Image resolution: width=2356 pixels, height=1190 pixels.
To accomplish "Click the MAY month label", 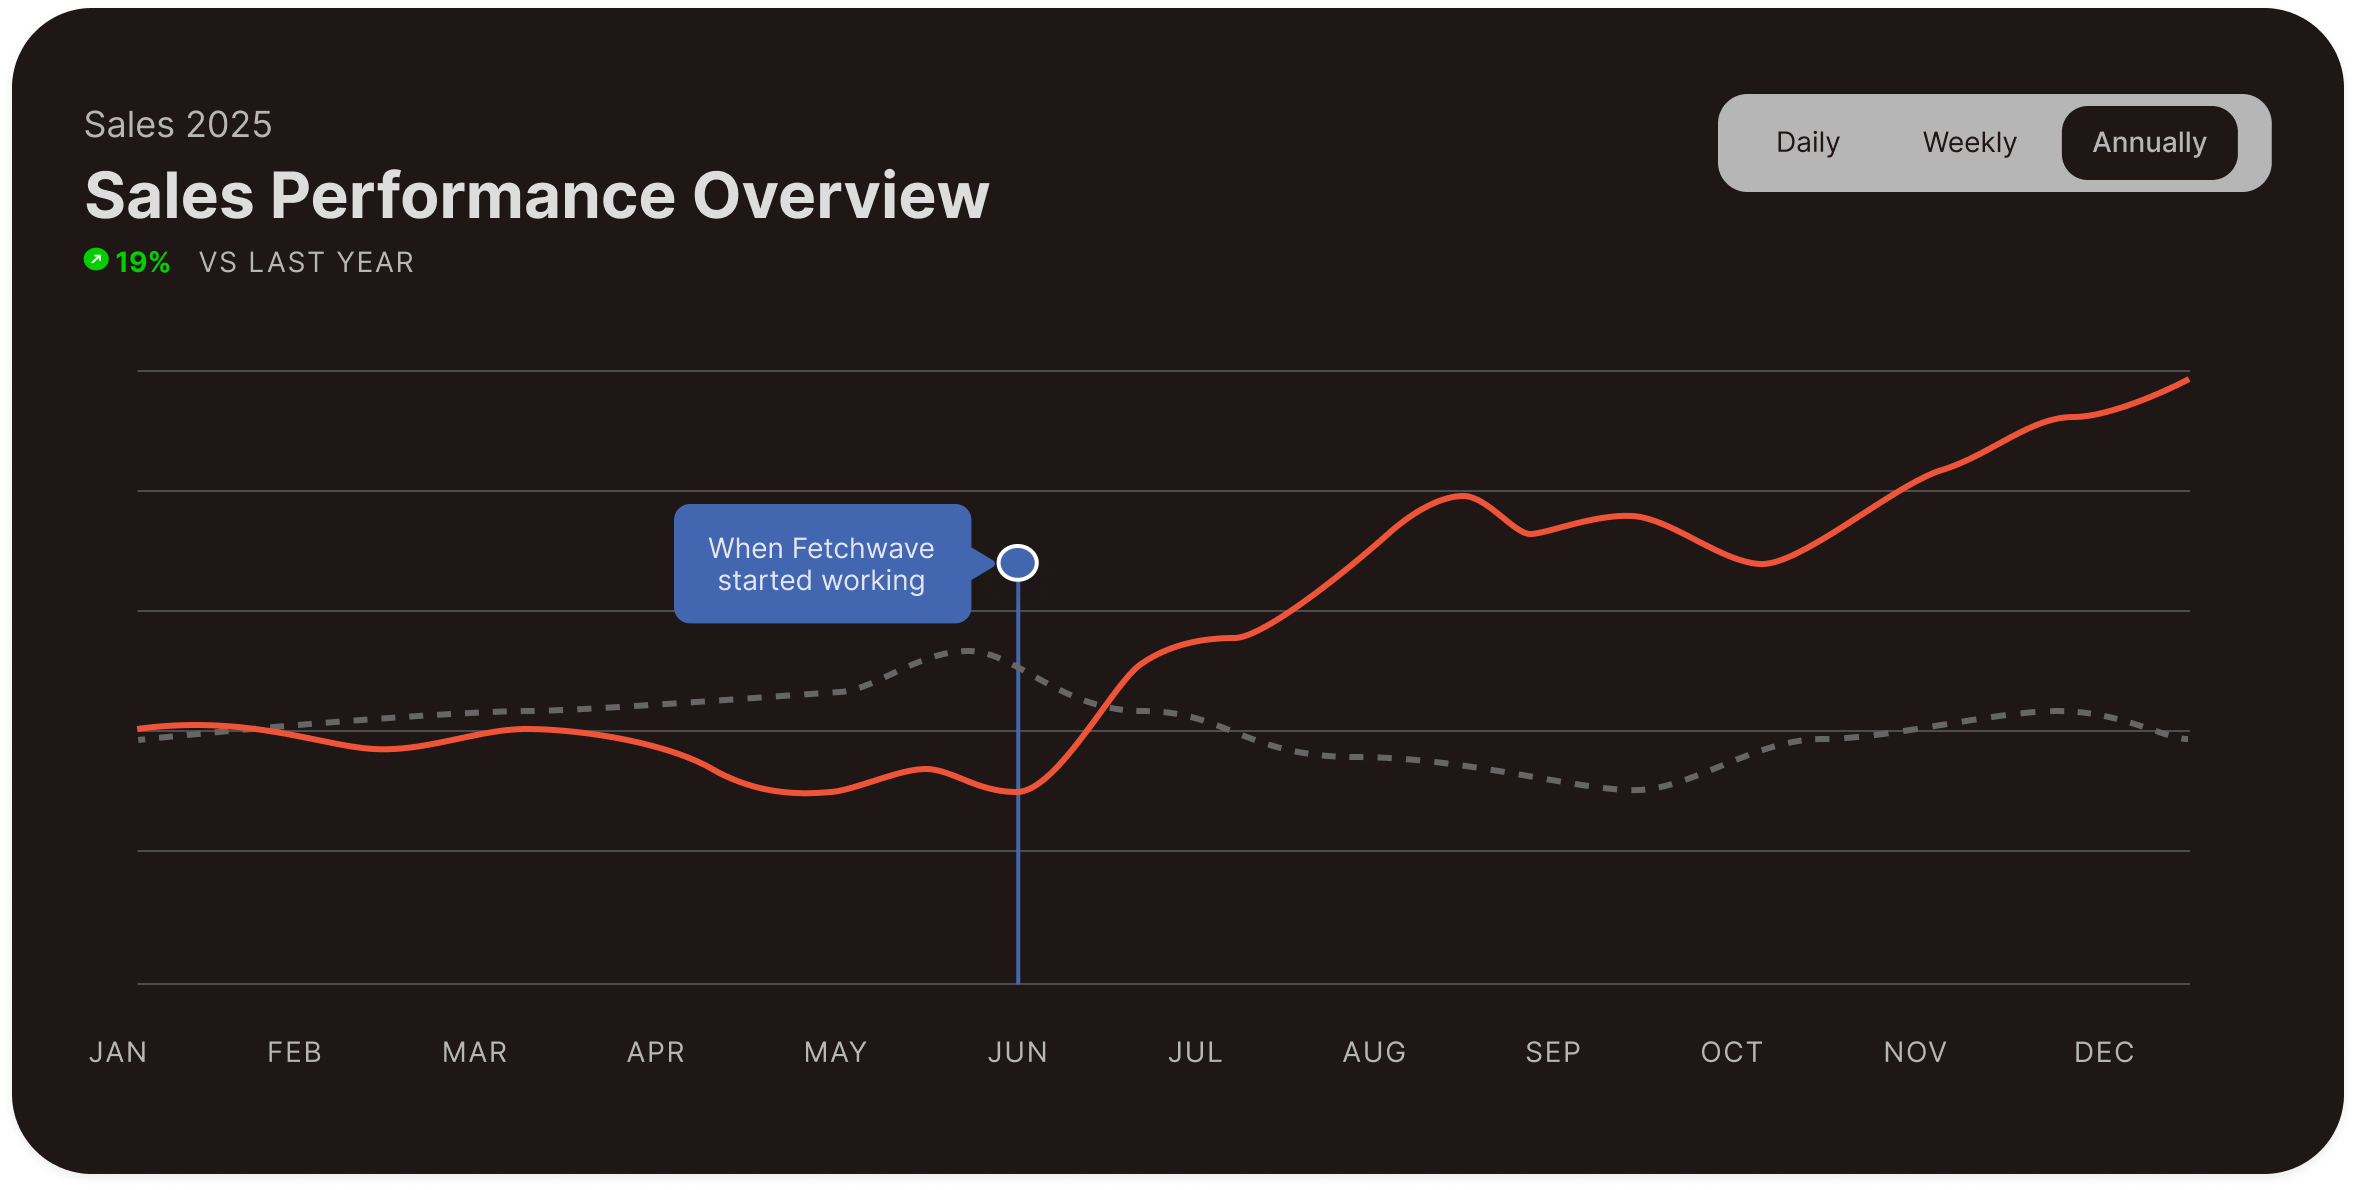I will 836,1052.
